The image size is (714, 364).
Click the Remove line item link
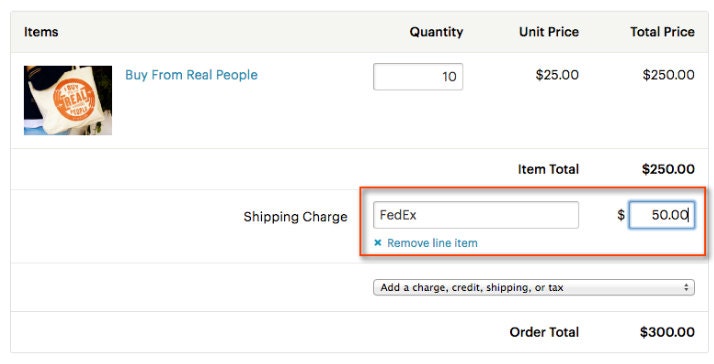[x=432, y=243]
